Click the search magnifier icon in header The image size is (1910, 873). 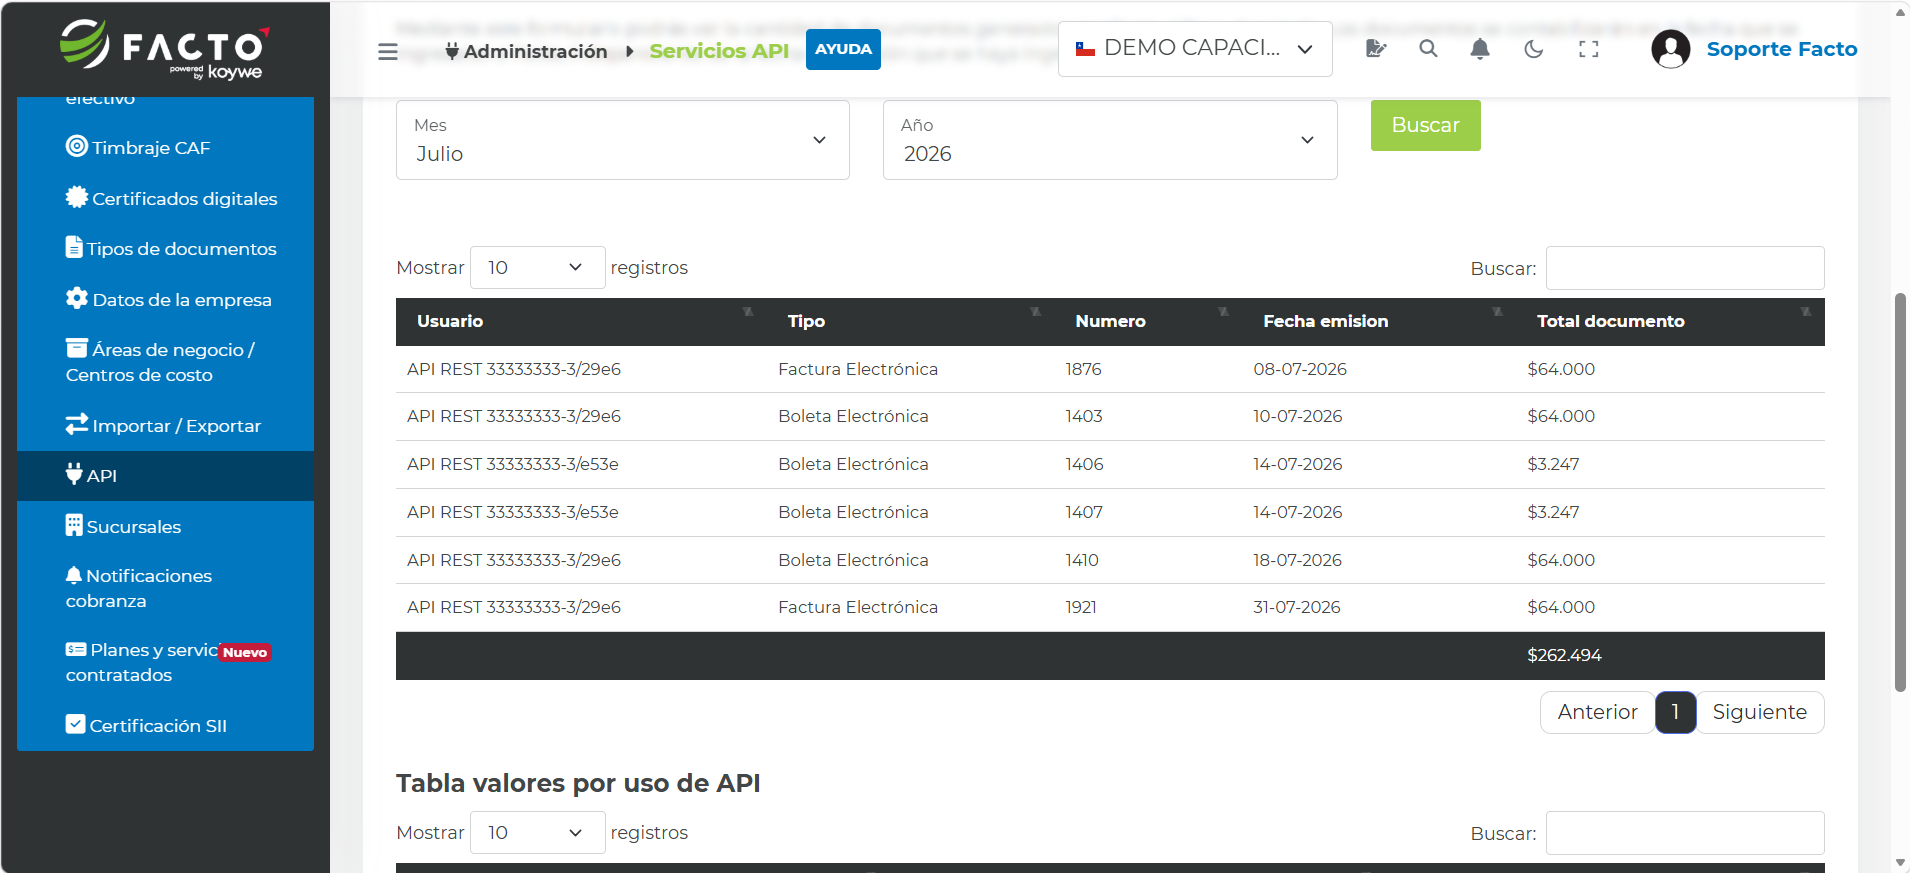pyautogui.click(x=1428, y=48)
